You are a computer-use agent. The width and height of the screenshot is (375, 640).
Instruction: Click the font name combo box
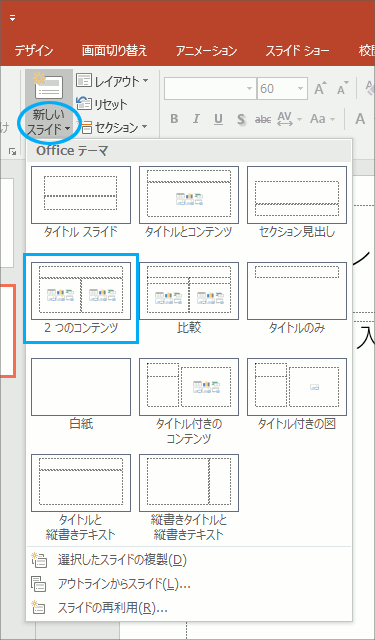click(210, 88)
